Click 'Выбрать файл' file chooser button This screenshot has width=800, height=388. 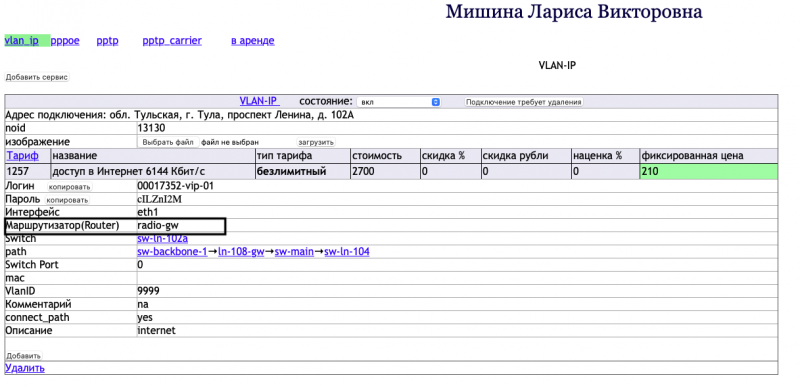pos(168,142)
